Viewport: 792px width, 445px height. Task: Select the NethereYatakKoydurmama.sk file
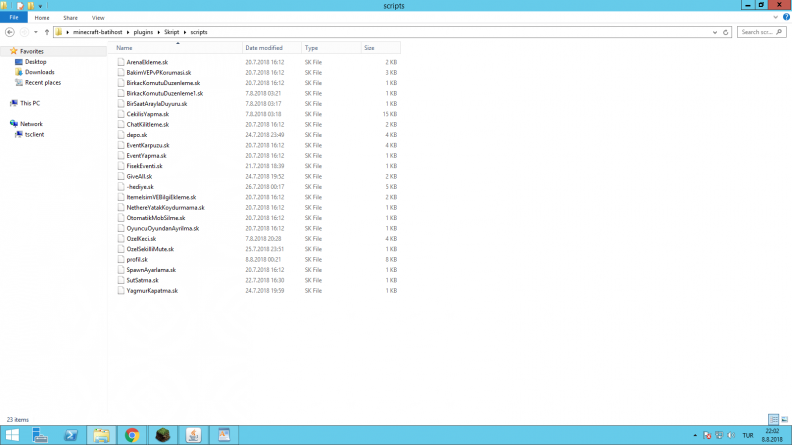coord(165,208)
